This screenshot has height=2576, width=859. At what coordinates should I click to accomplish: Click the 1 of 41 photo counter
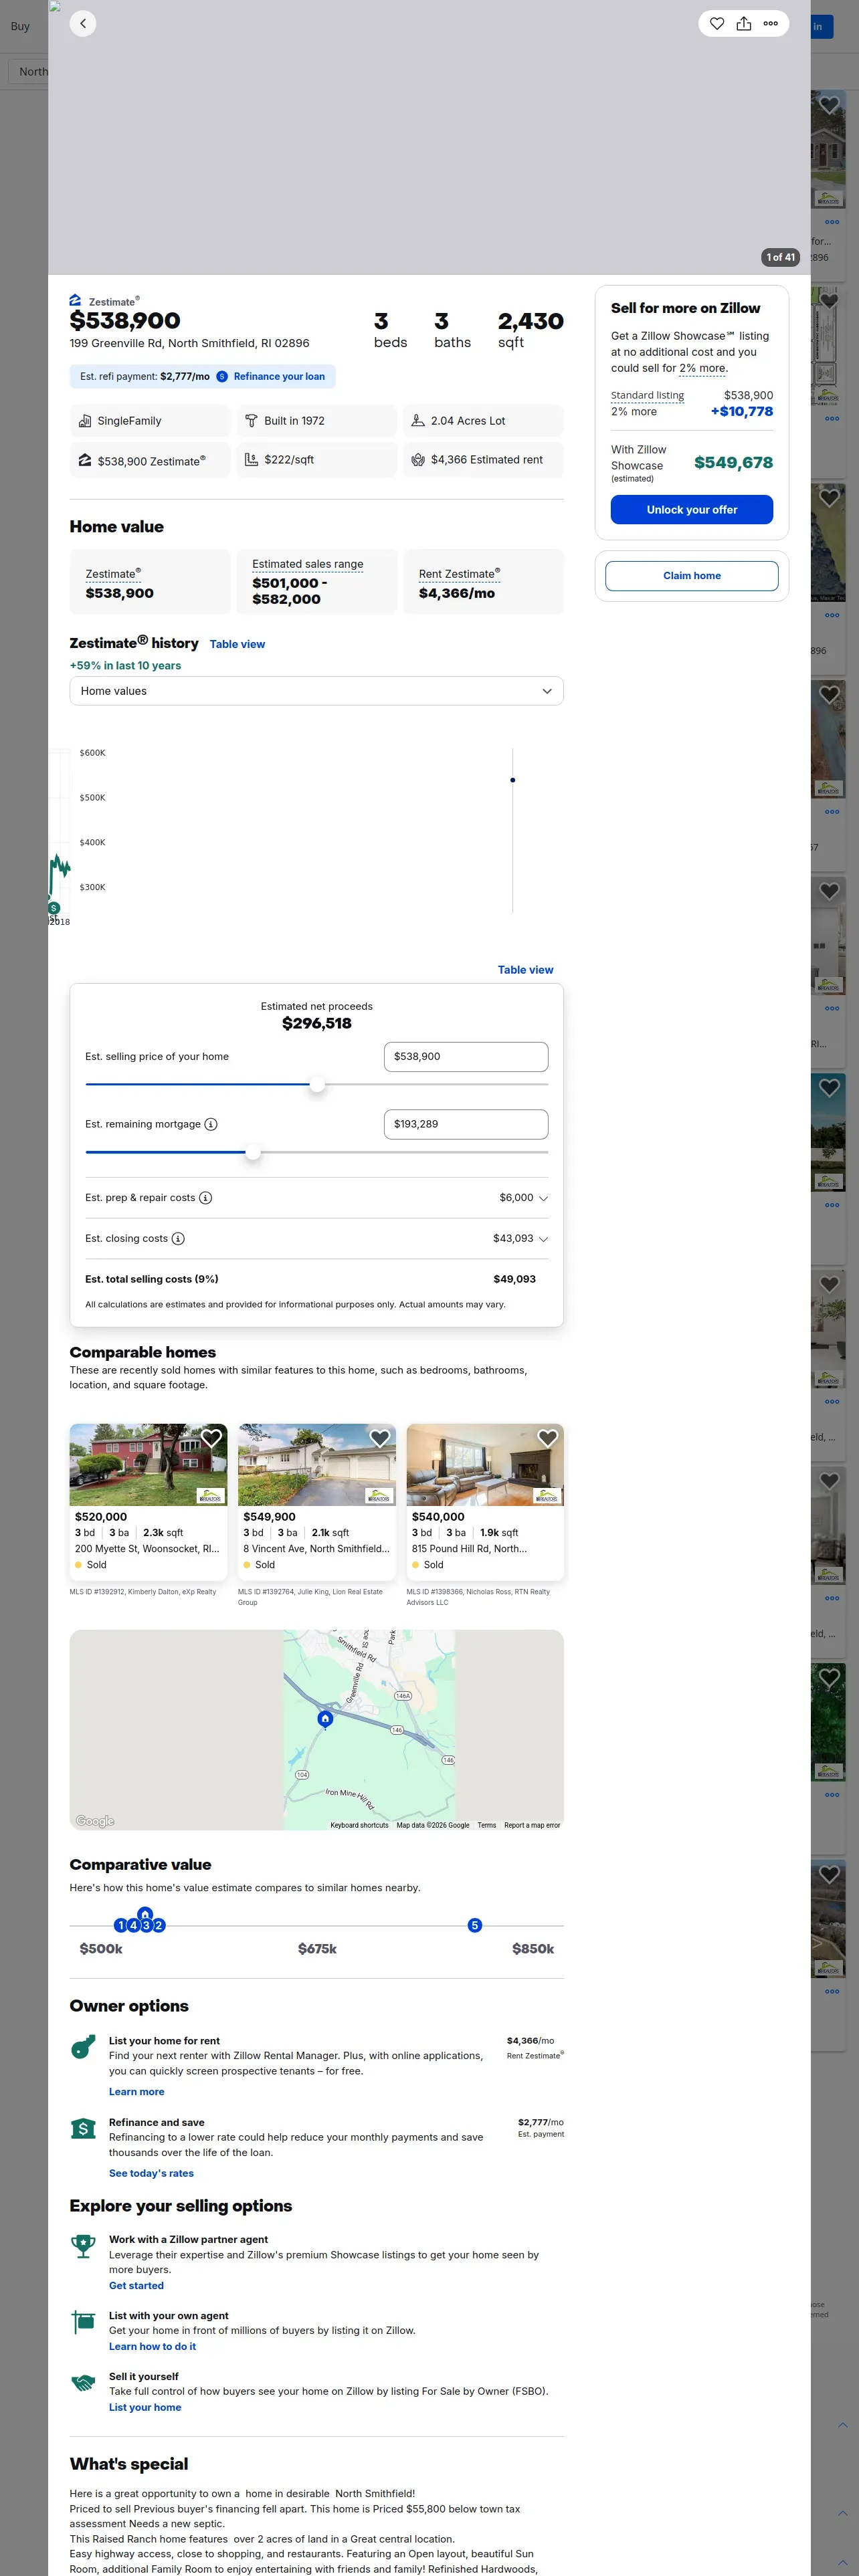pyautogui.click(x=780, y=257)
